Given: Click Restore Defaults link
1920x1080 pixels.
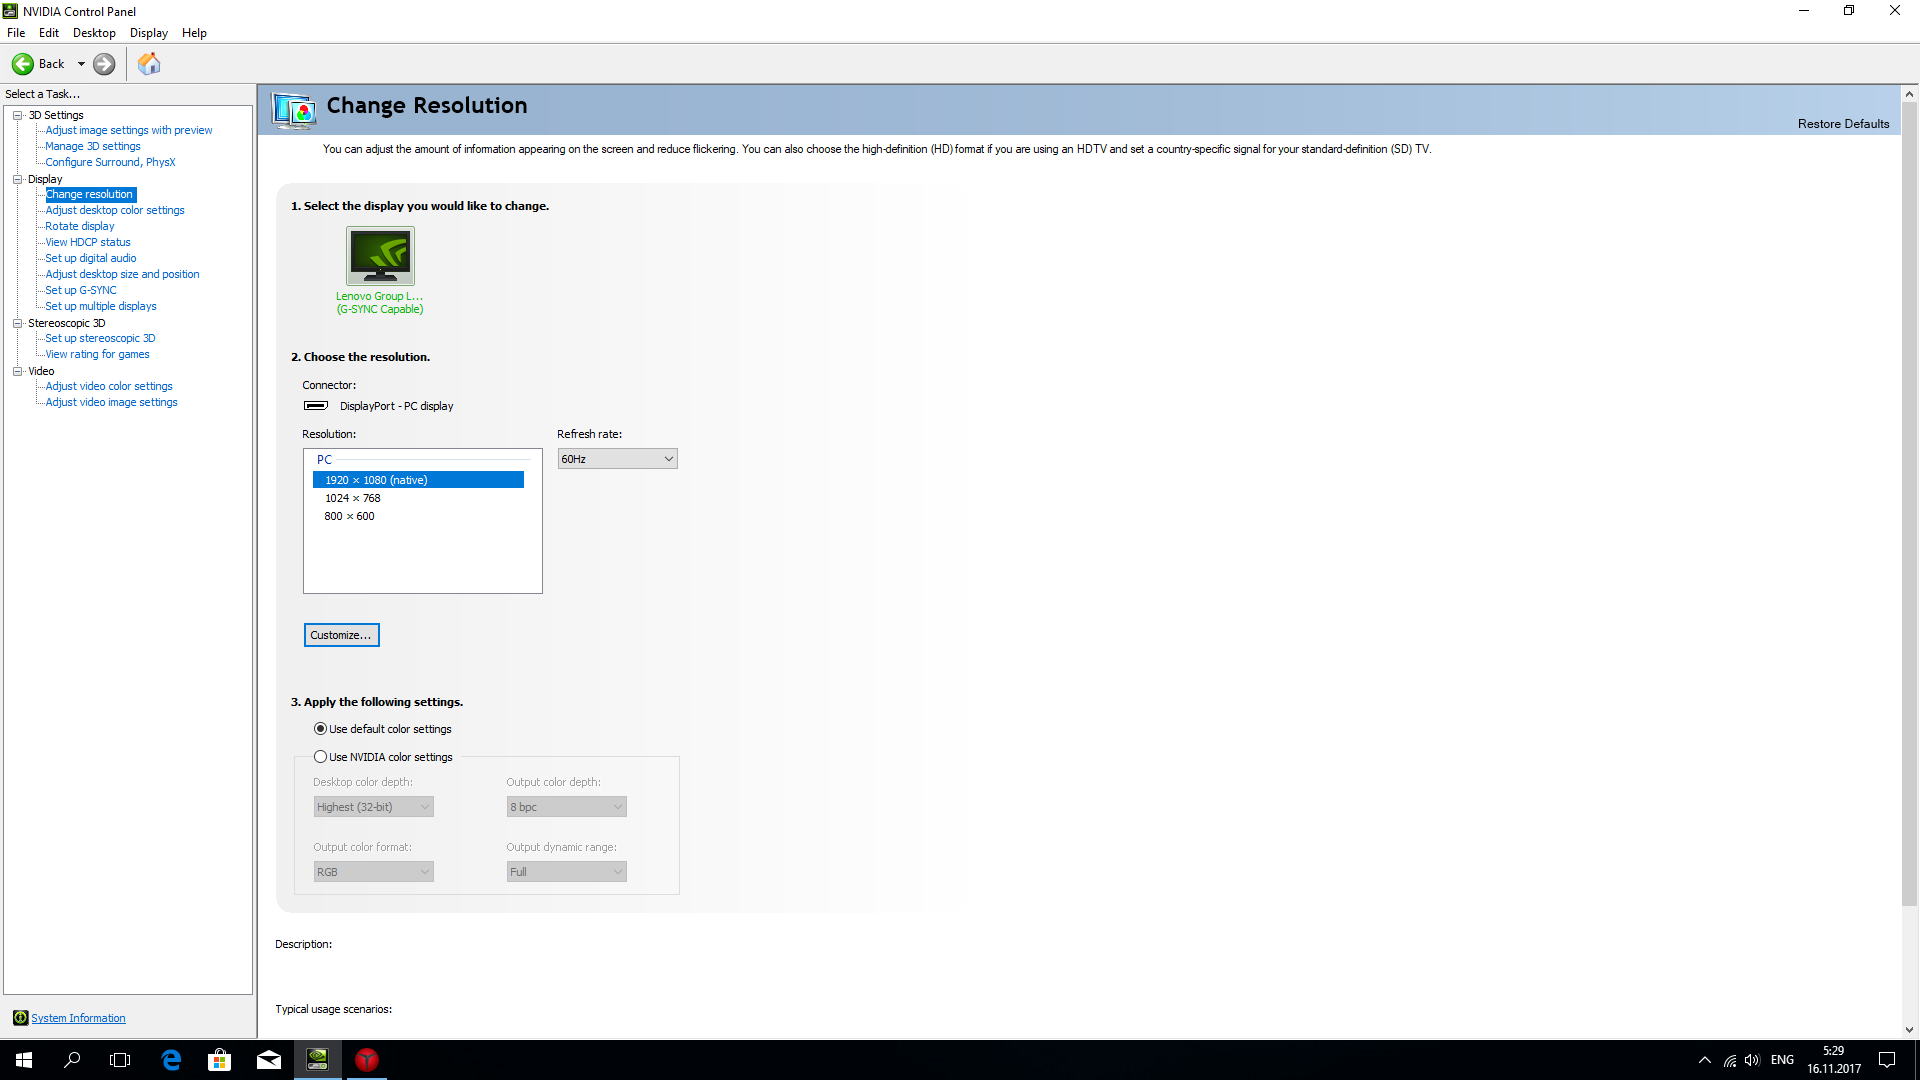Looking at the screenshot, I should point(1843,124).
